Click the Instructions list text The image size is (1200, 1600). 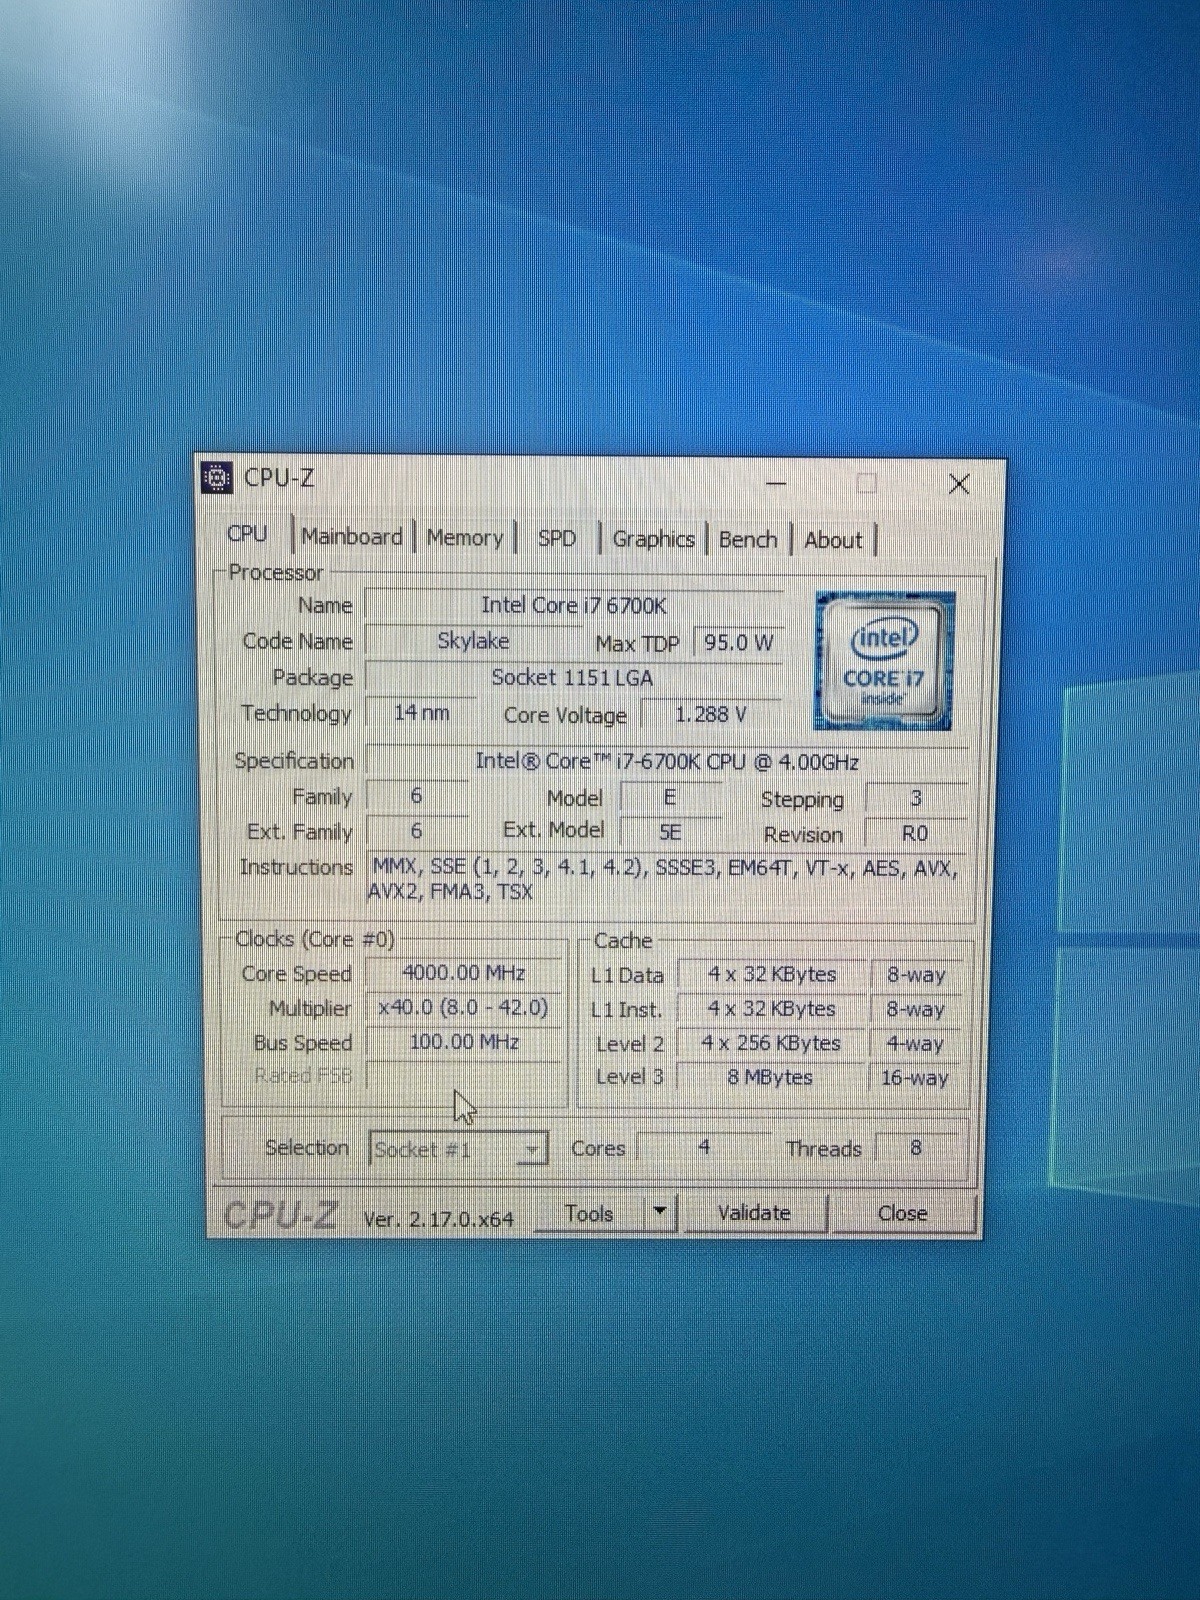(664, 879)
